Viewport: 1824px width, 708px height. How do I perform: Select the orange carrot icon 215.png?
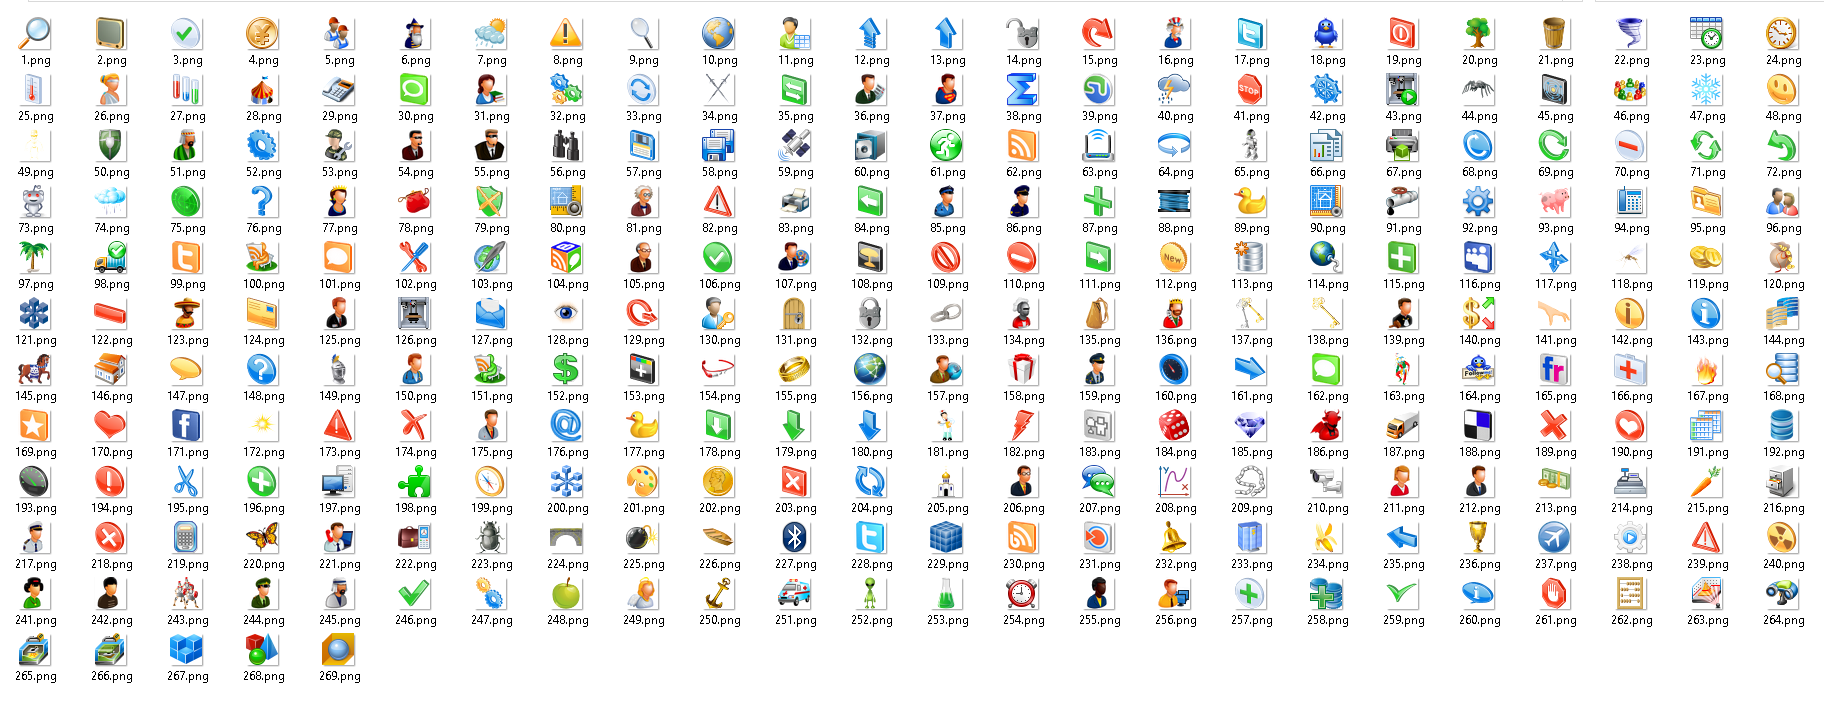tap(1707, 482)
